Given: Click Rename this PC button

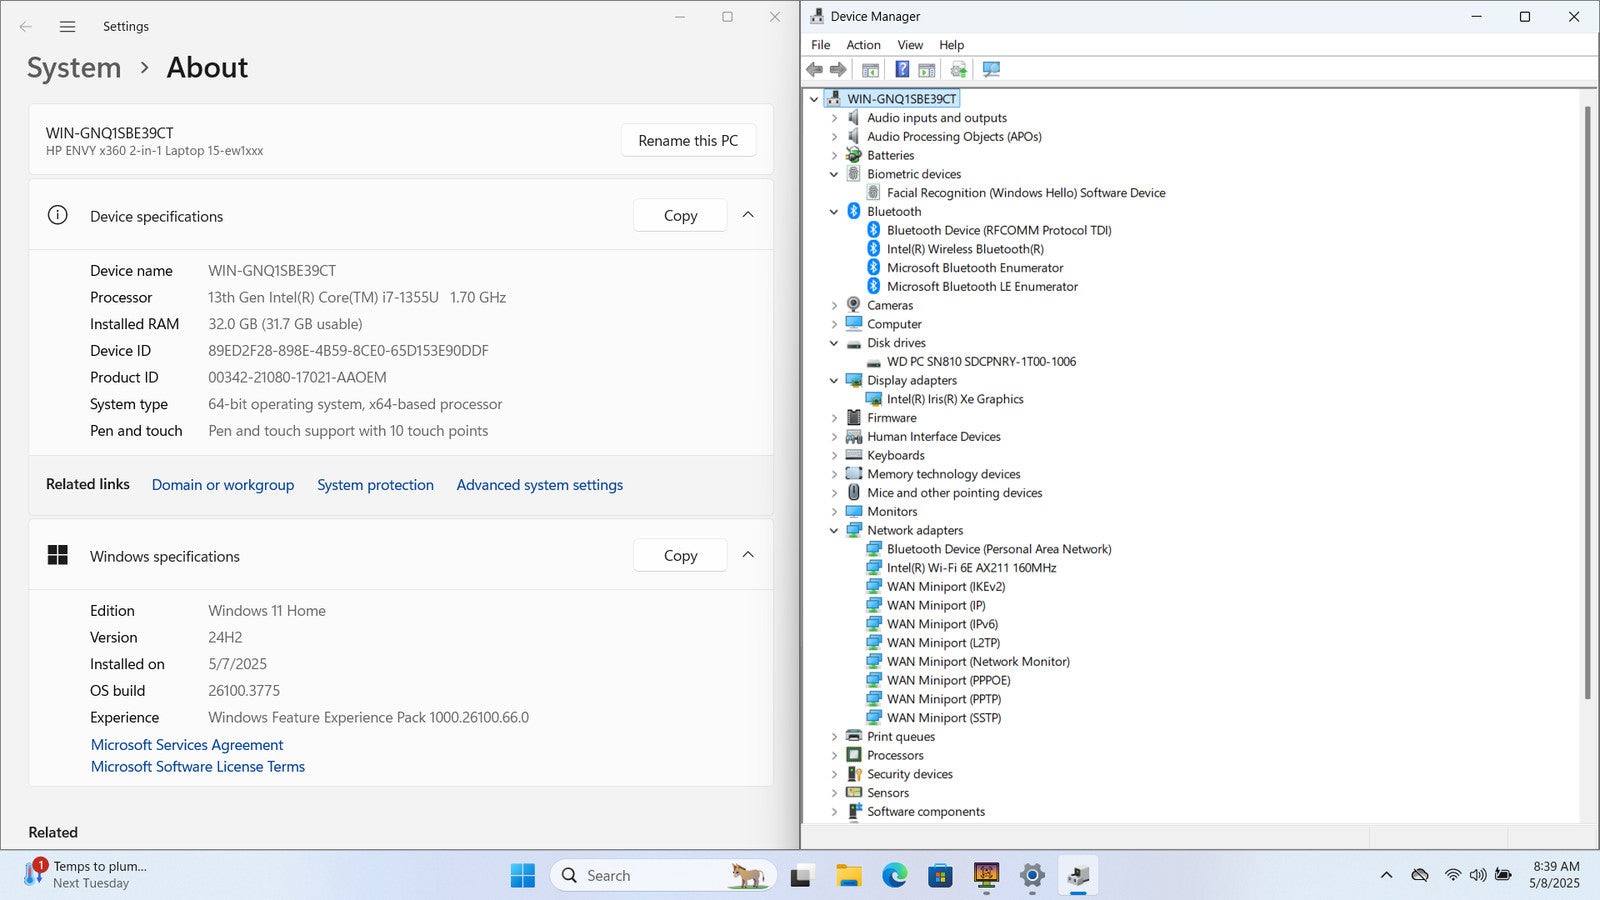Looking at the screenshot, I should coord(688,140).
